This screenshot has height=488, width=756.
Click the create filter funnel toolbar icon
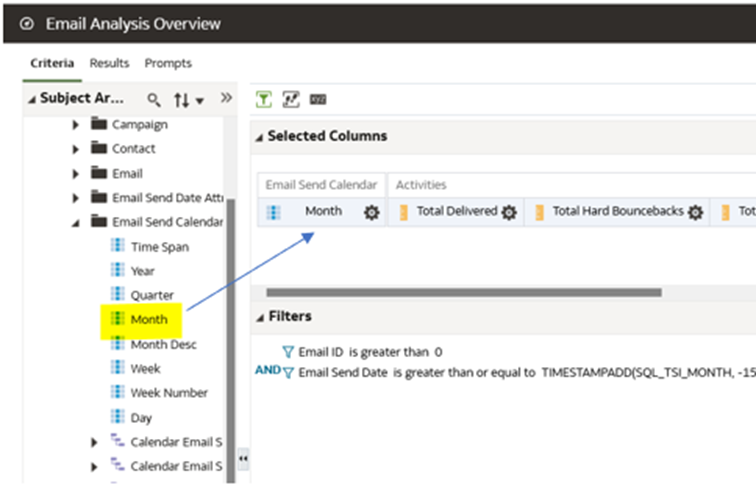click(x=264, y=99)
